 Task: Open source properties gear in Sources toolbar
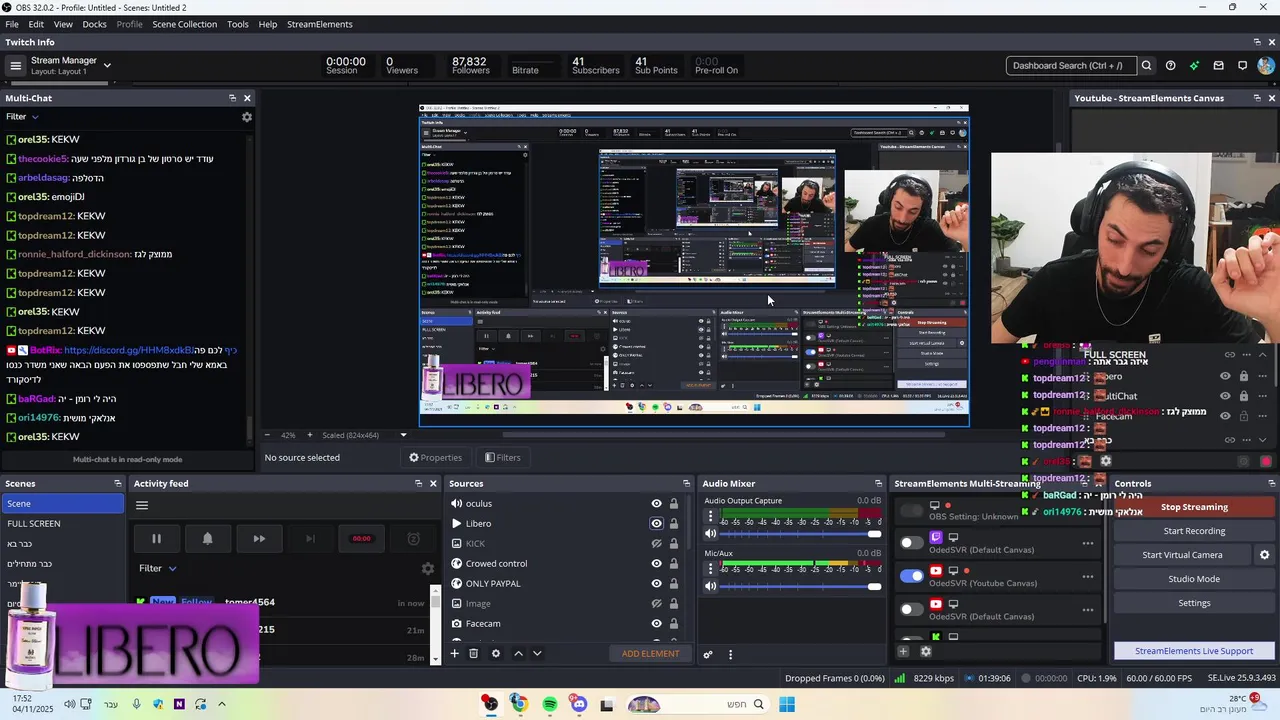(495, 654)
